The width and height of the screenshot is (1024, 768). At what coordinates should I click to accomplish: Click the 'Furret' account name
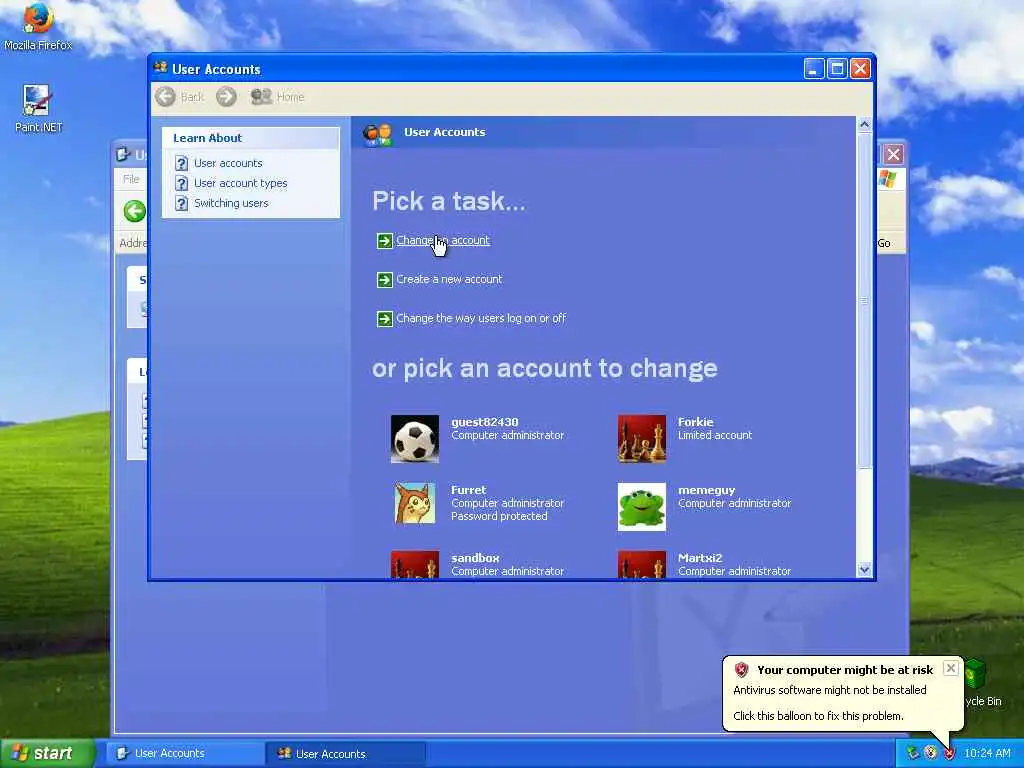[468, 490]
